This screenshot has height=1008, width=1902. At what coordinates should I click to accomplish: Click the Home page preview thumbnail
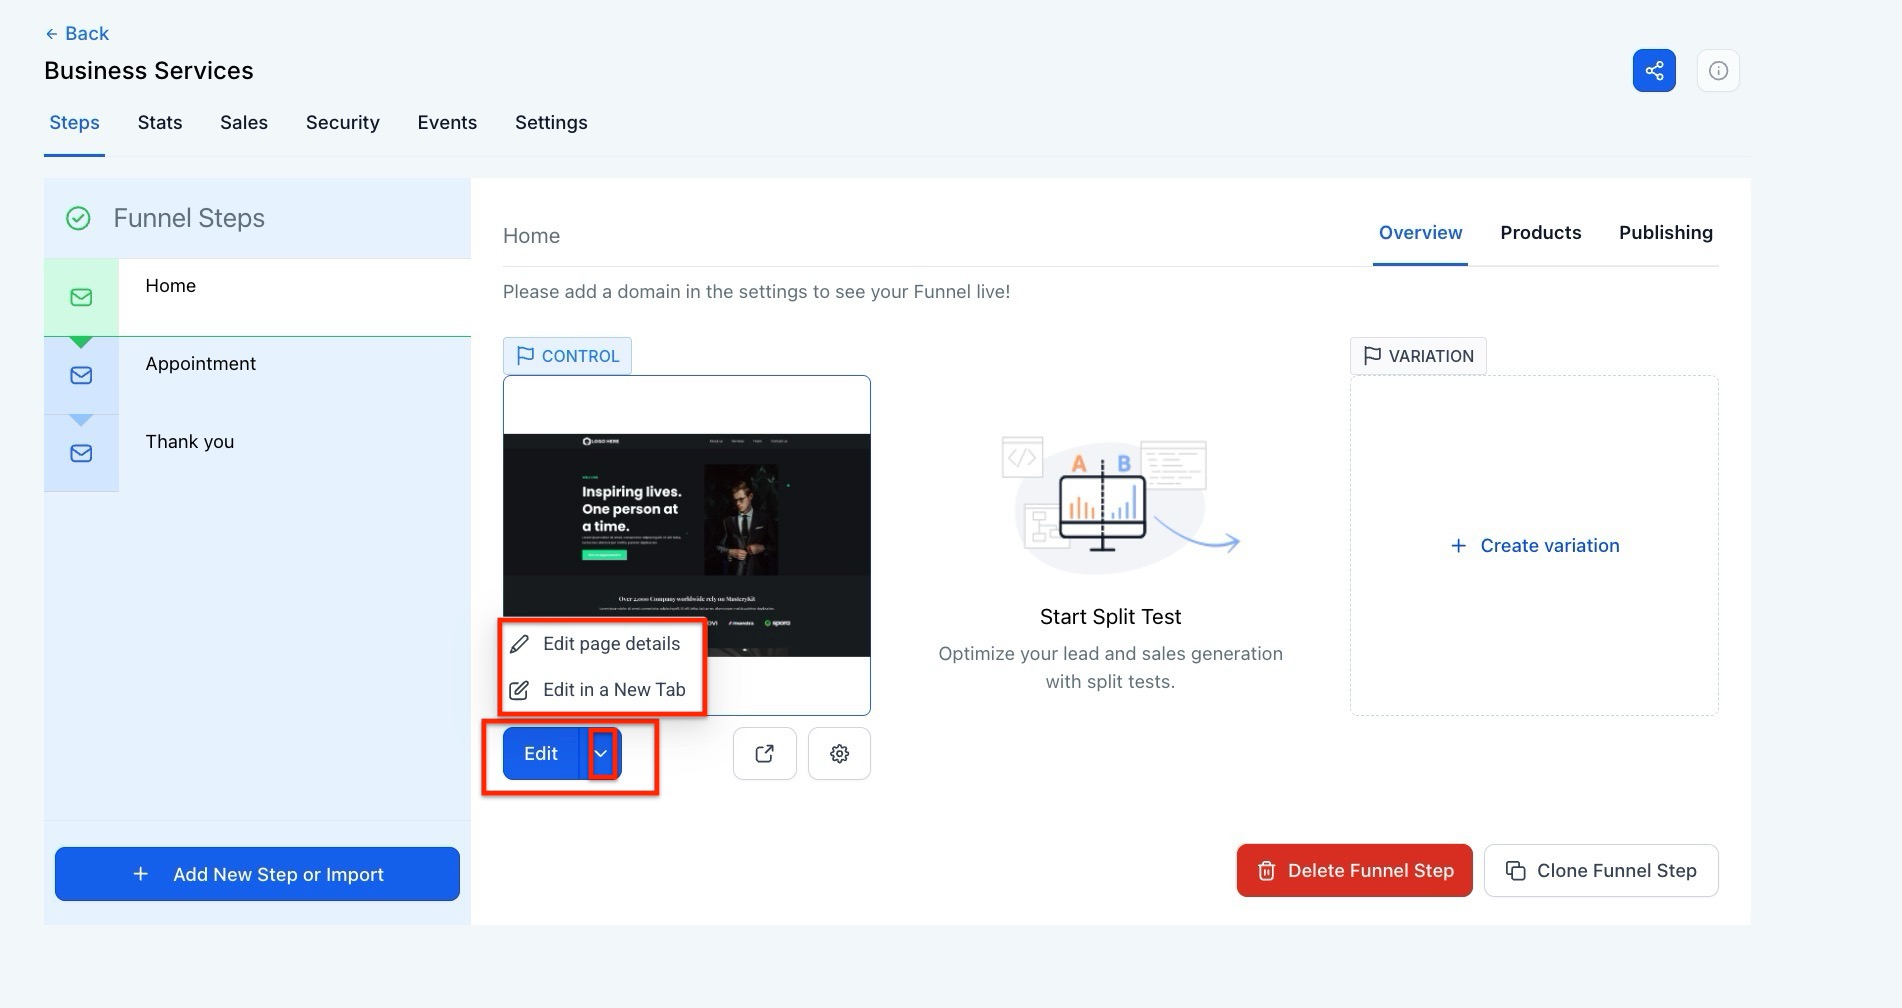pos(686,520)
